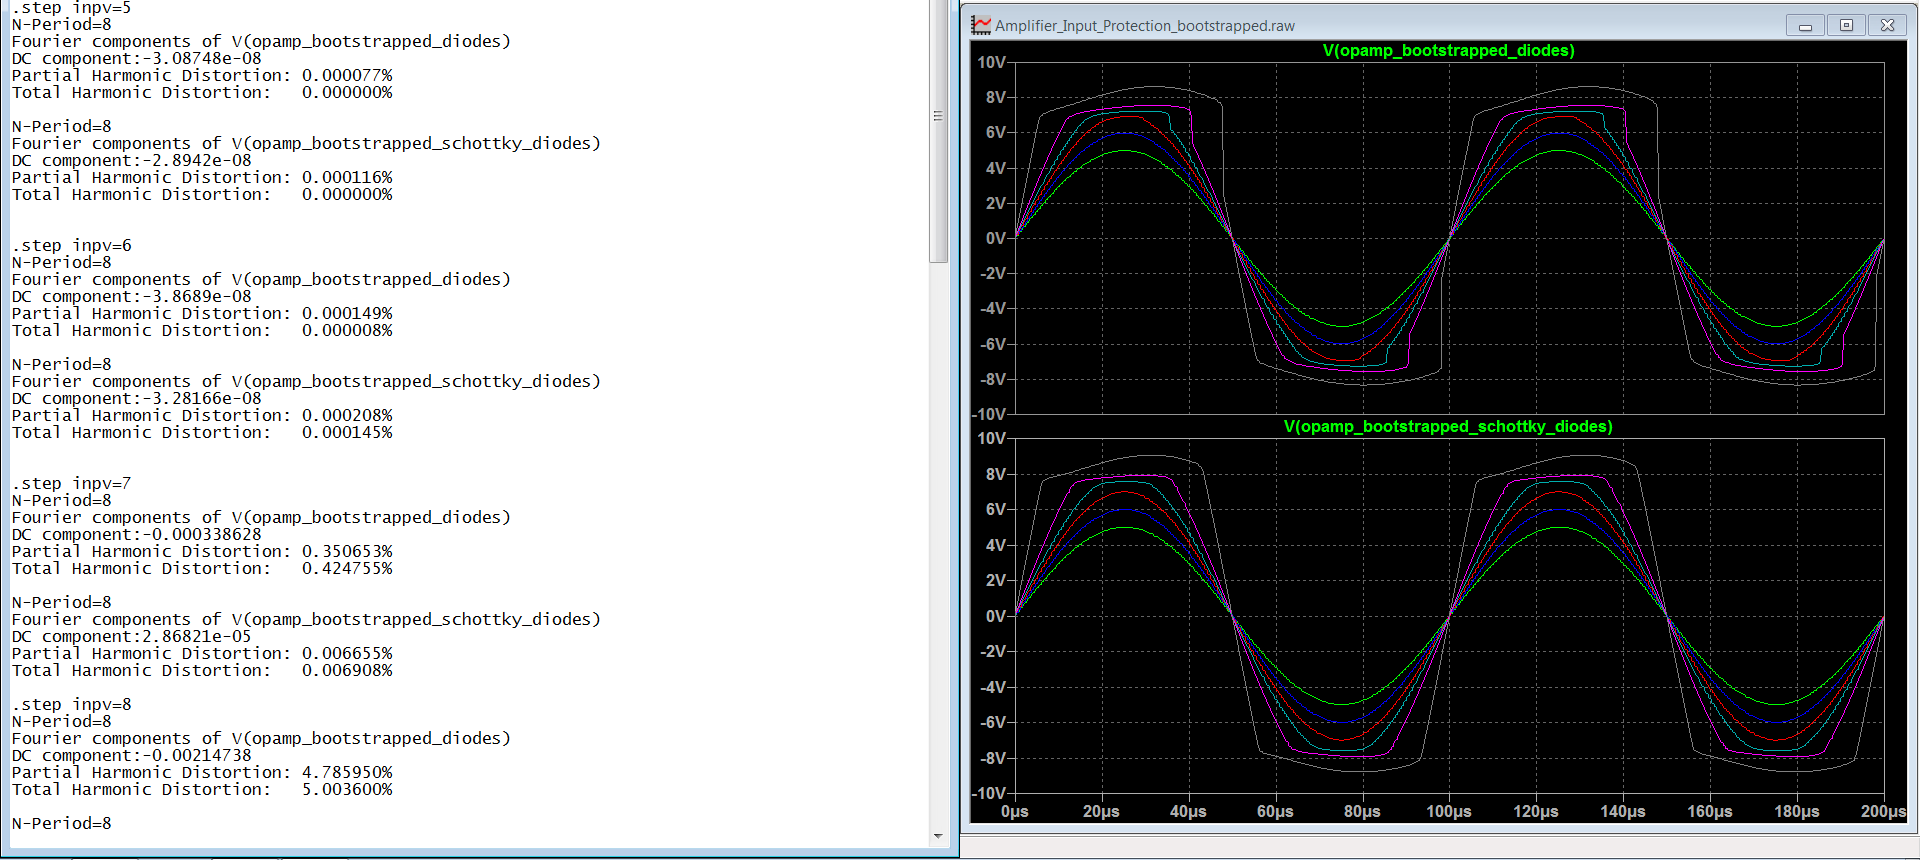
Task: Click 'Partial Harmonic Distortion: 4.785950%' in the log
Action: (x=202, y=772)
